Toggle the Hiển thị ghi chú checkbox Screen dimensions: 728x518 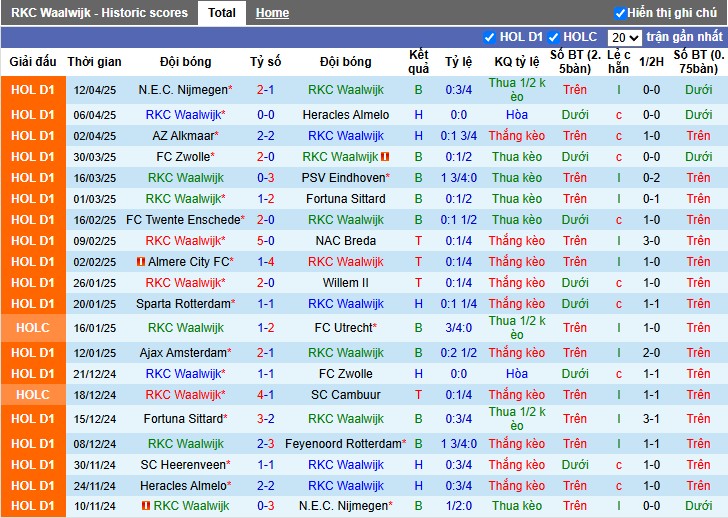620,13
